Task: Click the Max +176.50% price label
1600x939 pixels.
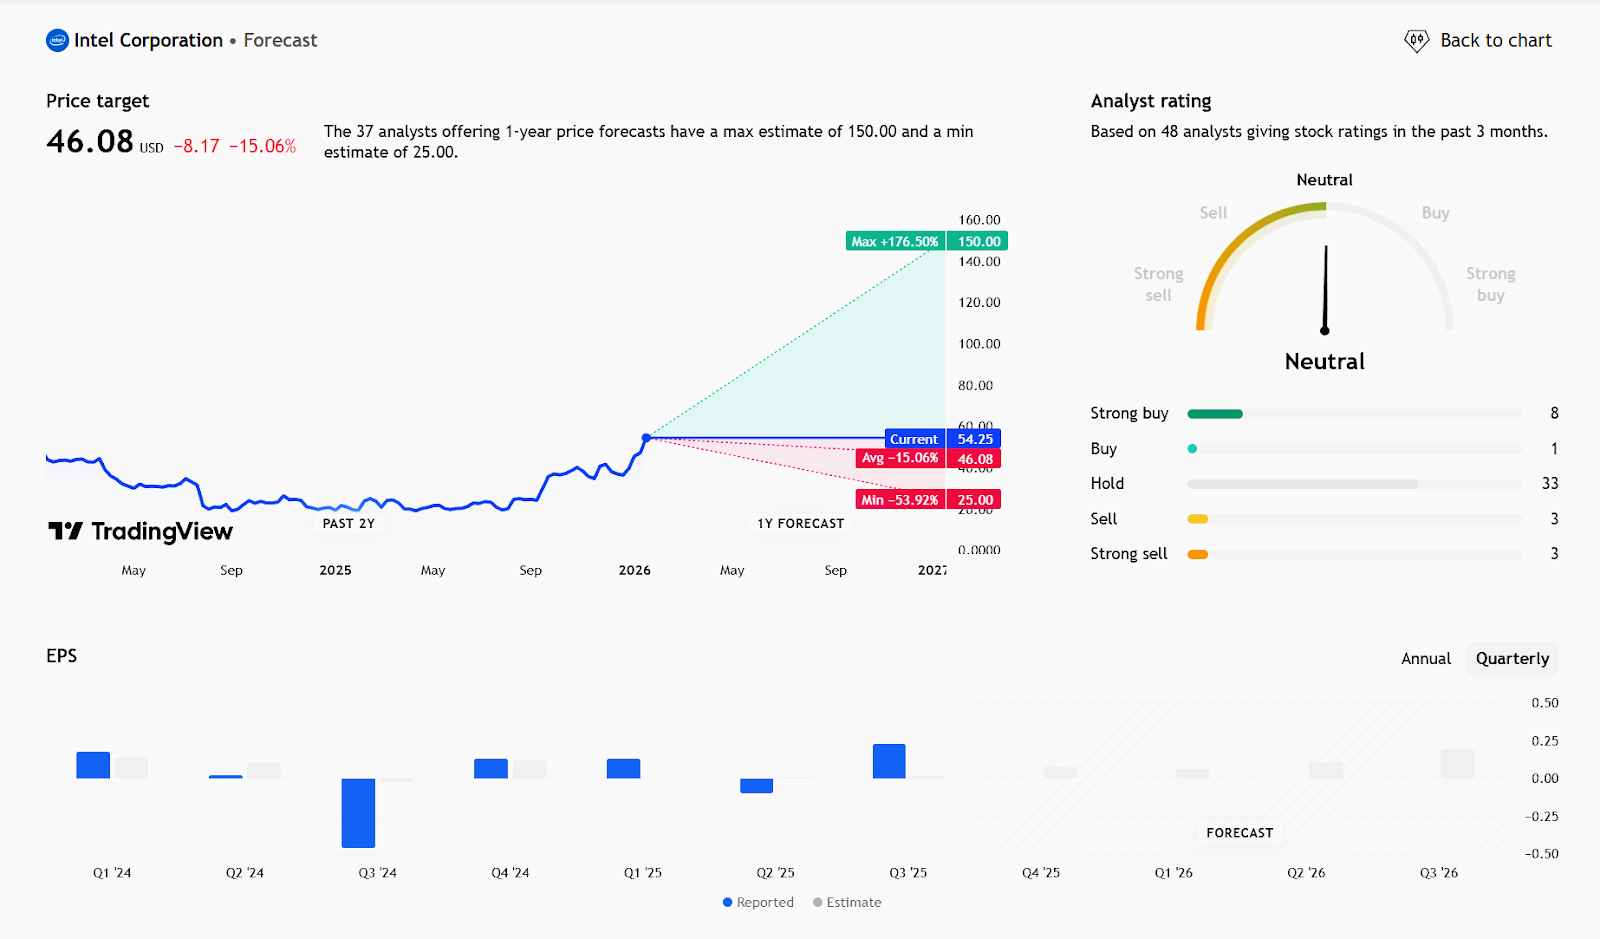Action: tap(895, 241)
